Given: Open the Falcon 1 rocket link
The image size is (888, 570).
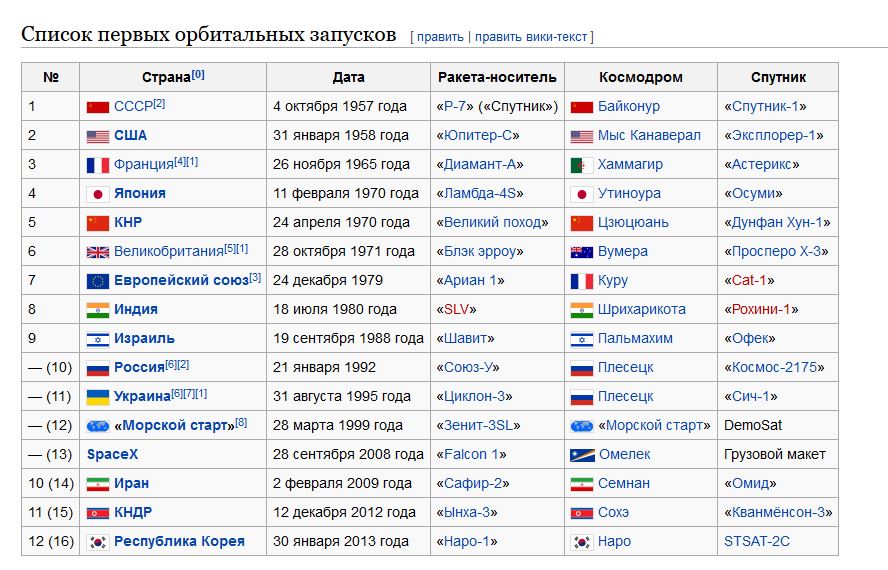Looking at the screenshot, I should (x=471, y=454).
